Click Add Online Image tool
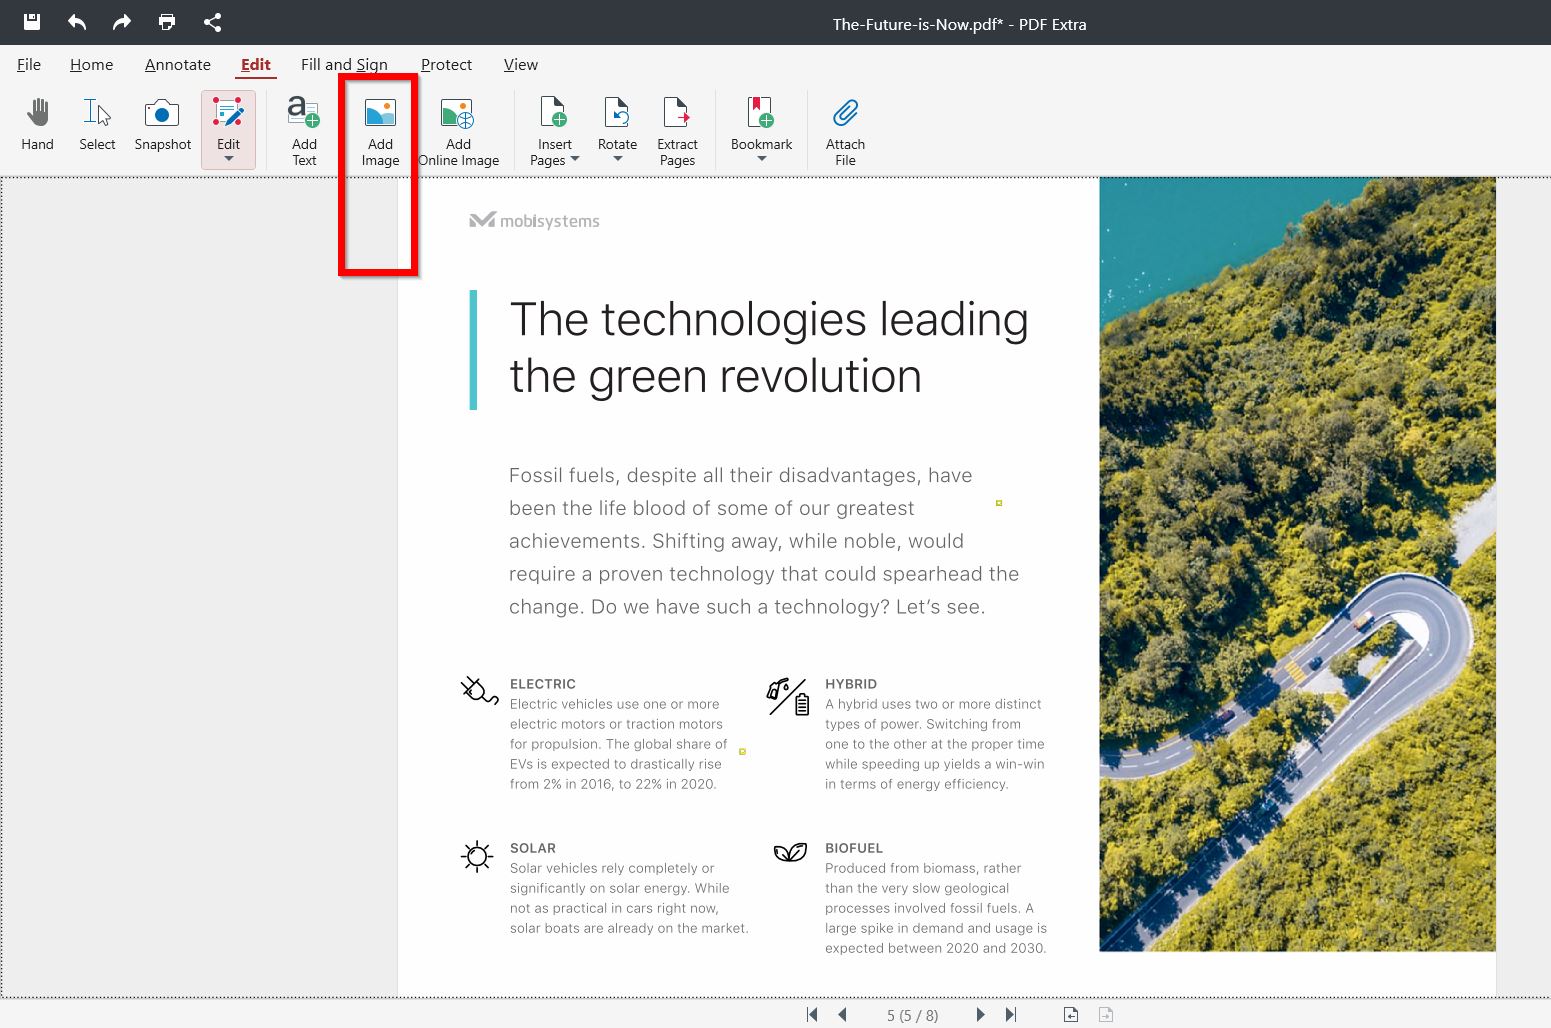 coord(458,129)
